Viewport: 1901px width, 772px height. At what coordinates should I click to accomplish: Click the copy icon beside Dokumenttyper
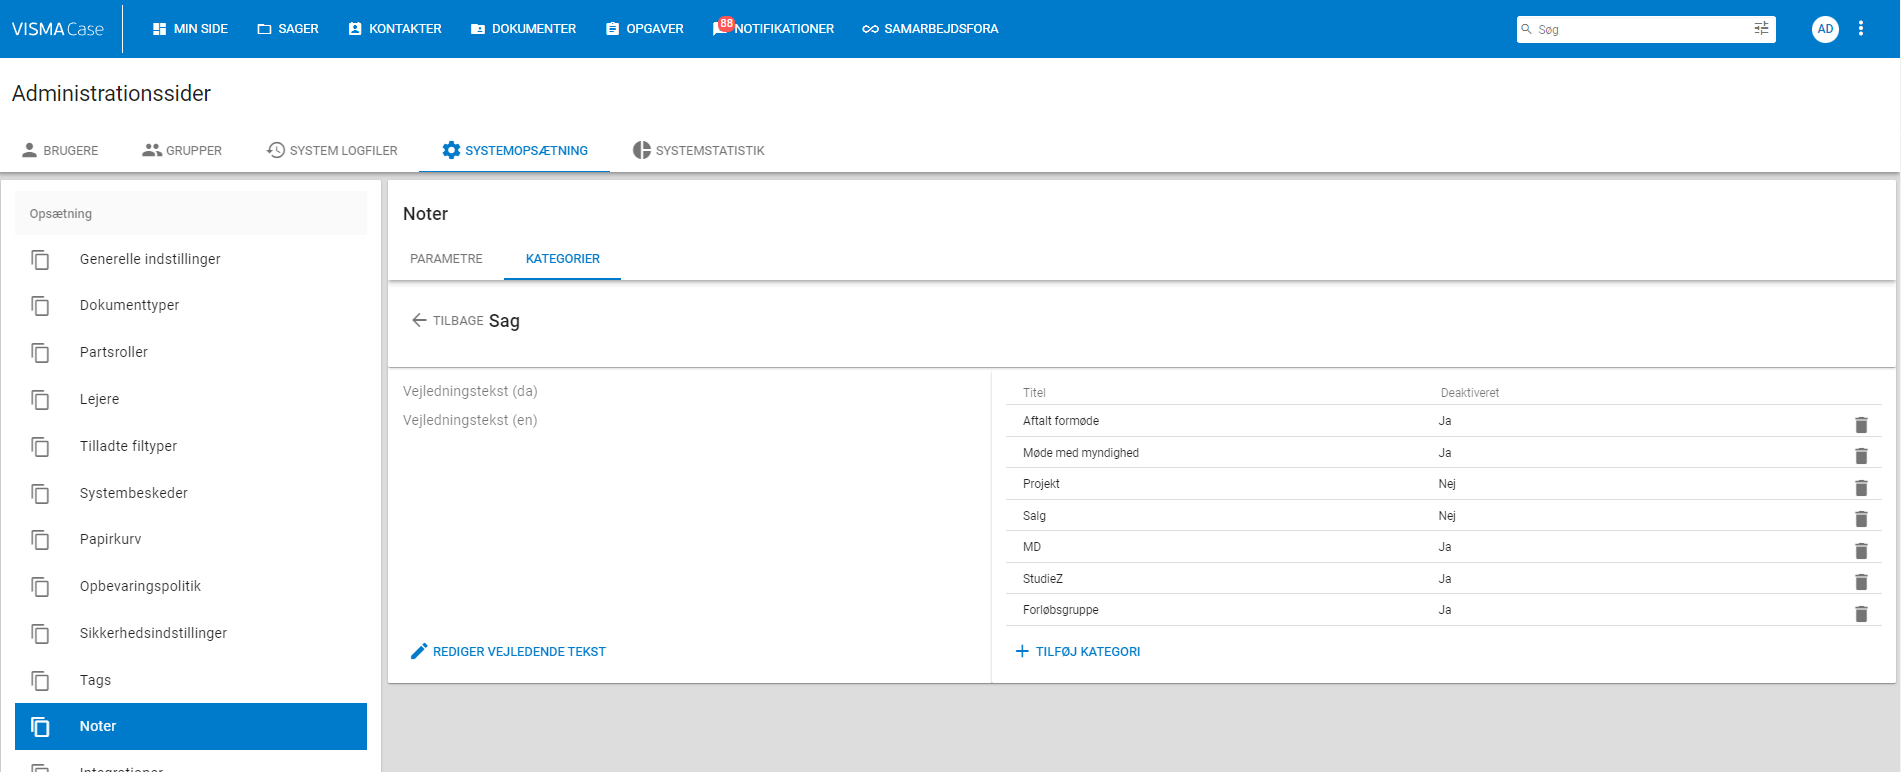40,305
